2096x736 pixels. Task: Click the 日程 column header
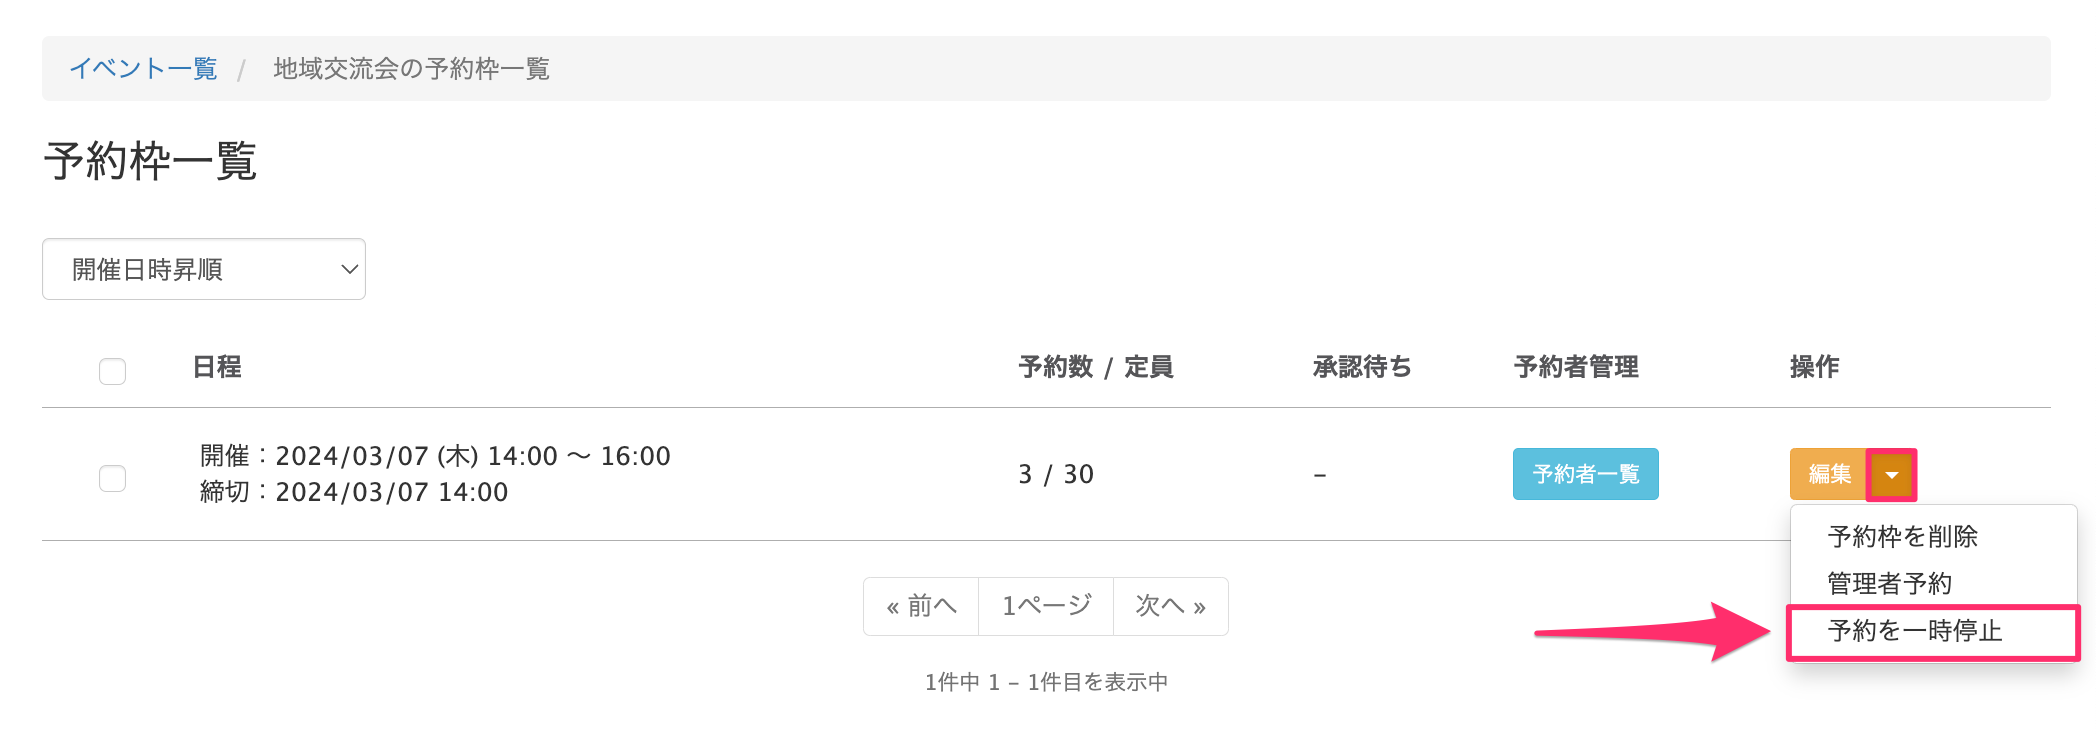click(217, 367)
